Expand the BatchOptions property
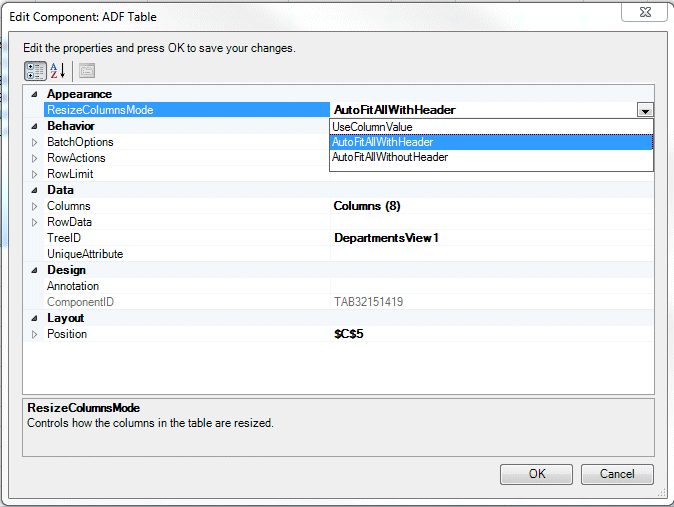This screenshot has width=674, height=507. tap(34, 142)
